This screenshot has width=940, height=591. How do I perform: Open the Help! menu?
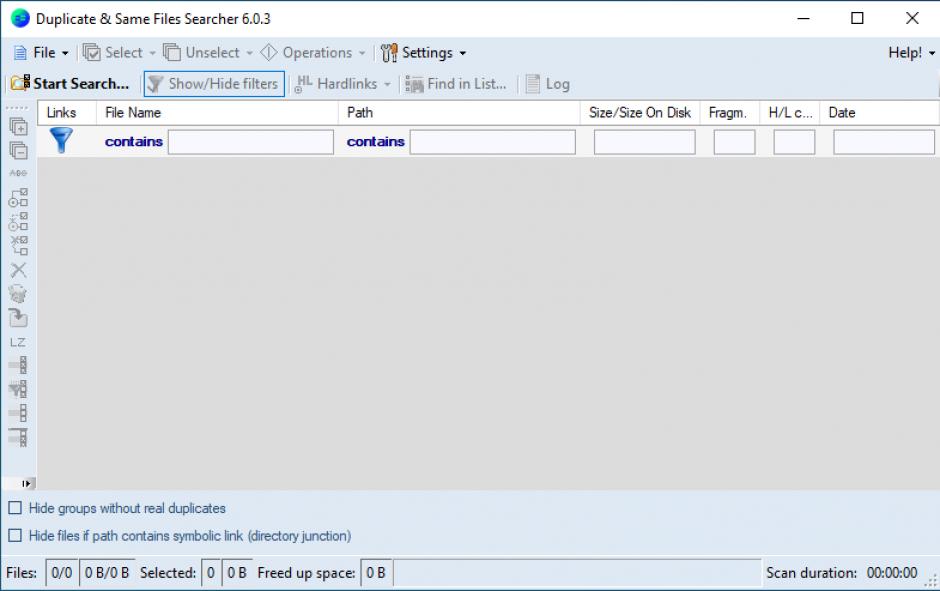(911, 53)
